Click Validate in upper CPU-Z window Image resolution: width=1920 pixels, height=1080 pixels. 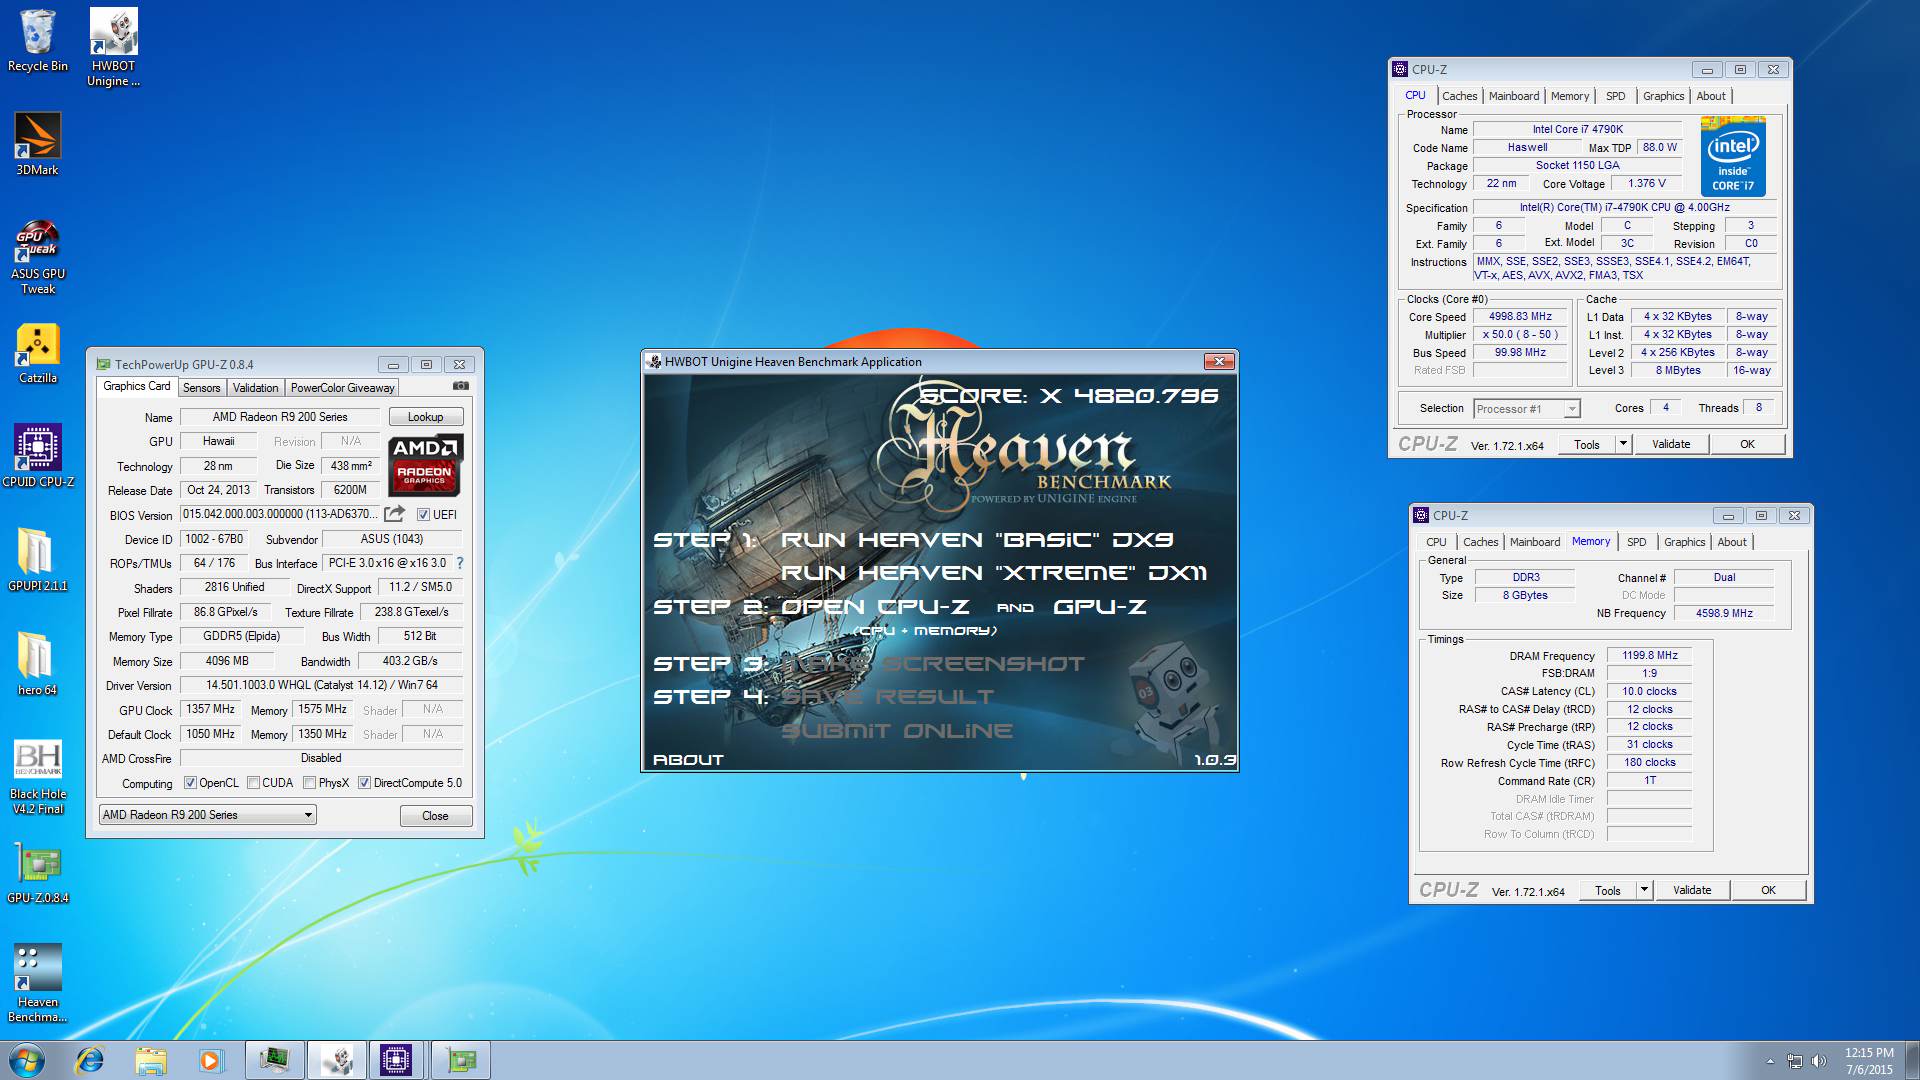tap(1670, 444)
